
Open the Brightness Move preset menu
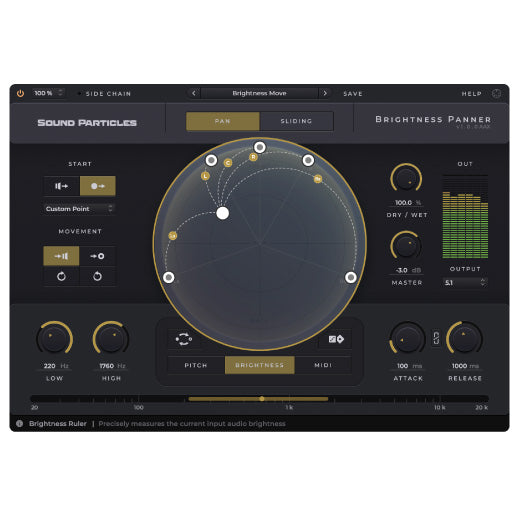pyautogui.click(x=259, y=93)
